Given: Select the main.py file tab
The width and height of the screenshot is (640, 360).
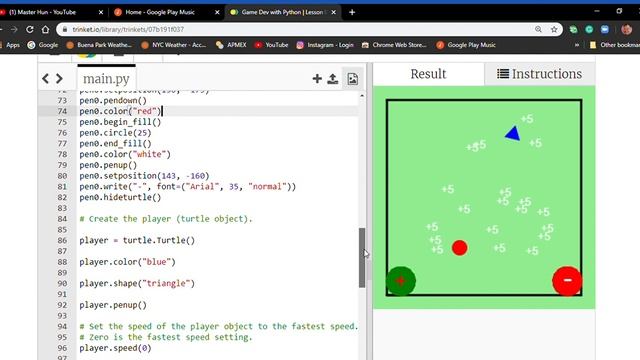Looking at the screenshot, I should [106, 78].
